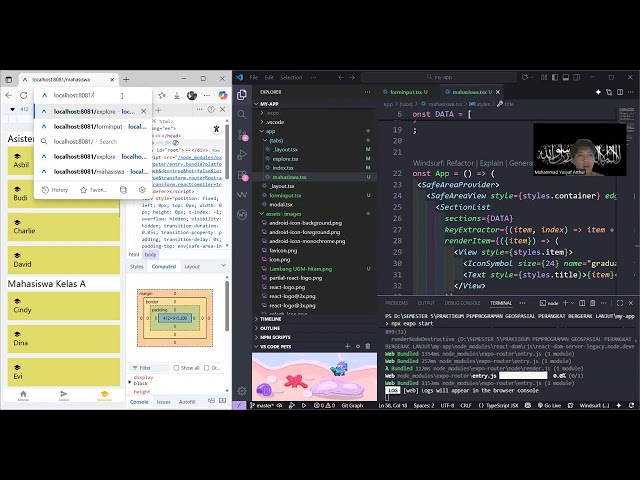
Task: Expand the display property in Computed pane
Action: tap(131, 382)
